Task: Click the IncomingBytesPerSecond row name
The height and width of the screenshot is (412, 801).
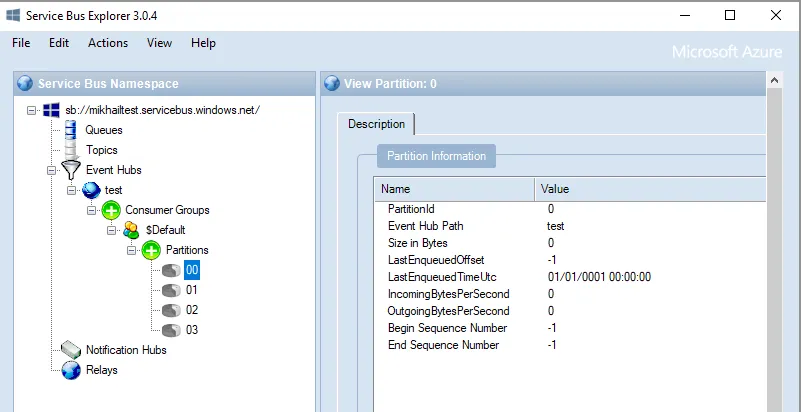Action: tap(448, 294)
